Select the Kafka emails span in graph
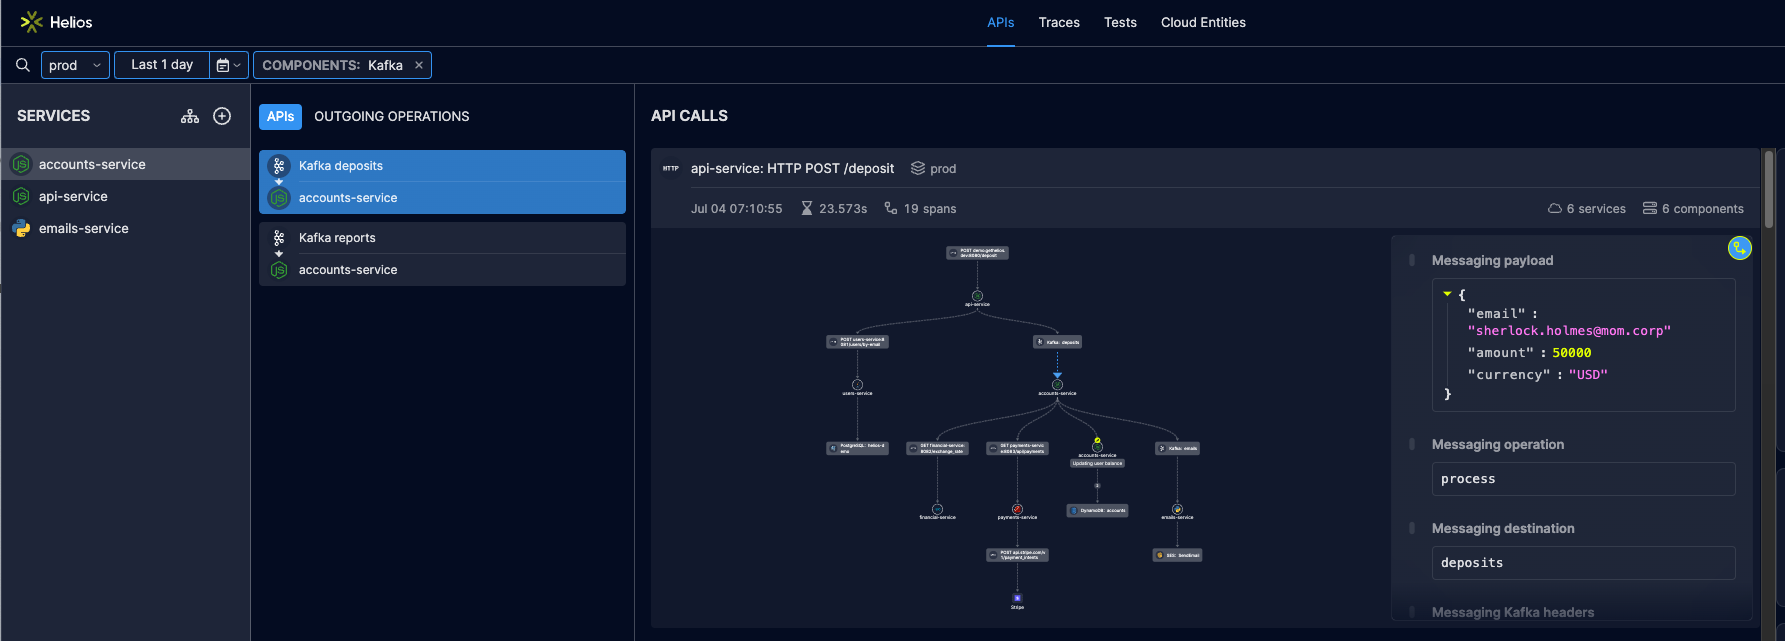The width and height of the screenshot is (1785, 641). (1177, 448)
